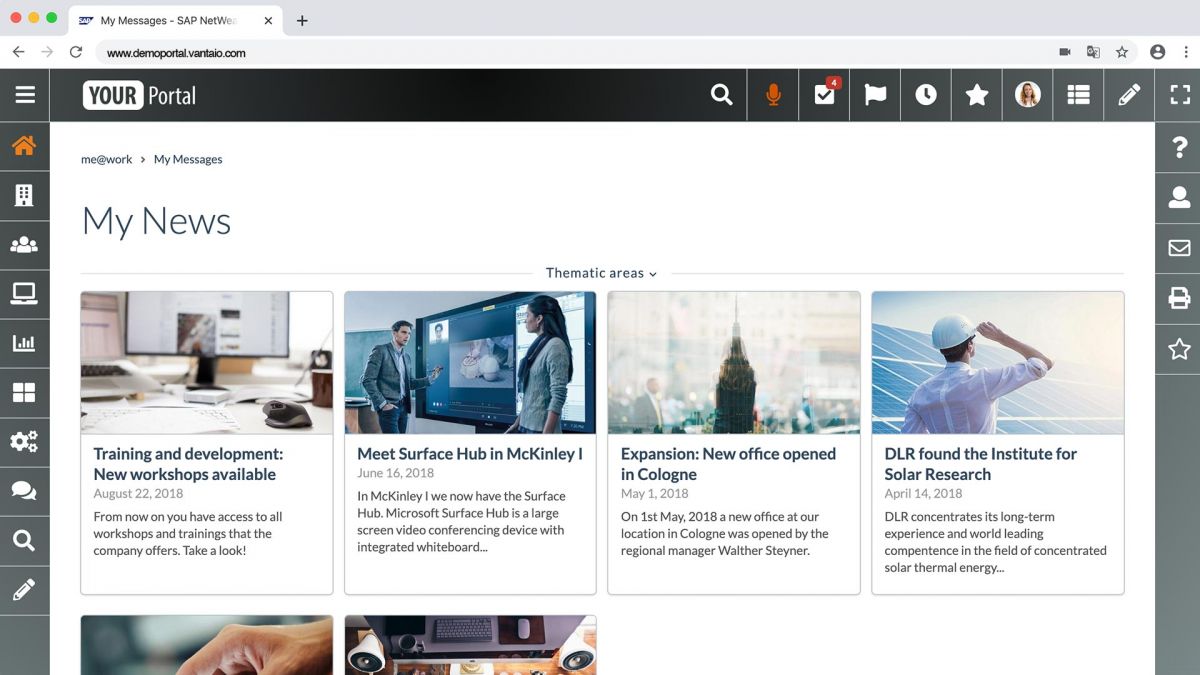The height and width of the screenshot is (675, 1200).
Task: Open the user profile avatar
Action: point(1027,95)
